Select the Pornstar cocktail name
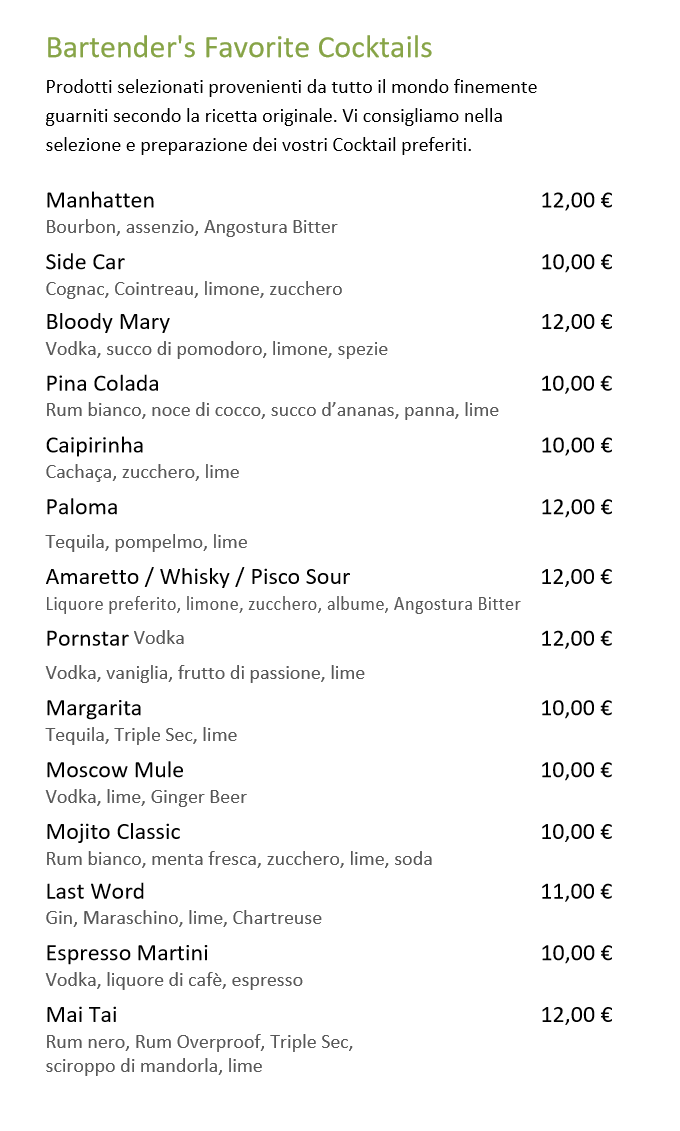This screenshot has height=1131, width=680. 87,639
